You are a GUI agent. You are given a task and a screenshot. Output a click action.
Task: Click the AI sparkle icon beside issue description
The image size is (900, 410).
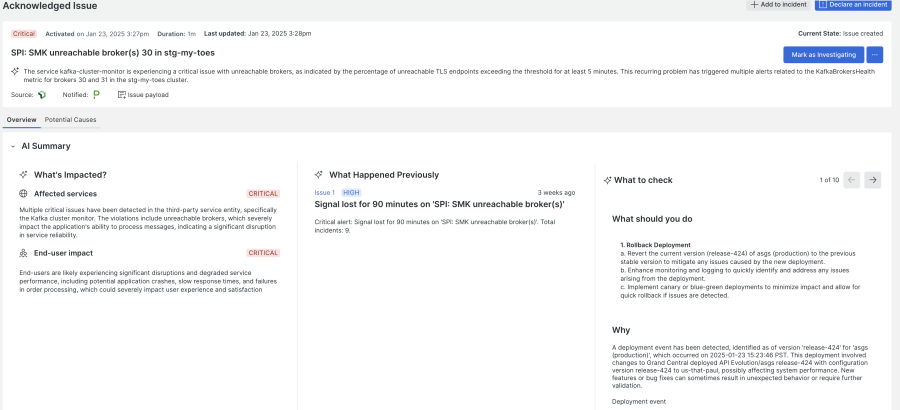15,71
